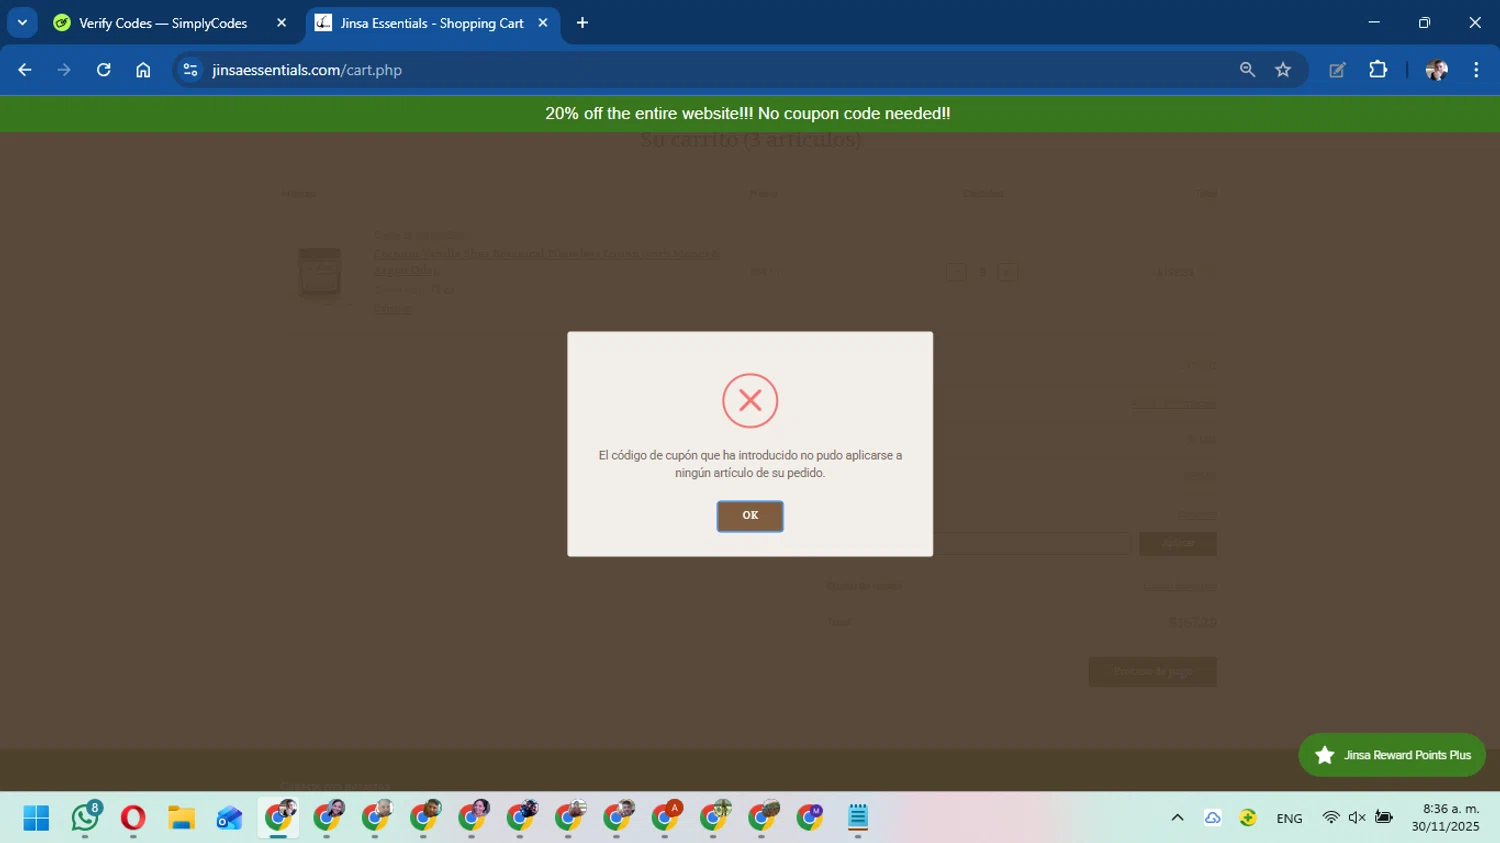The height and width of the screenshot is (843, 1500).
Task: Open the Chrome three-dot menu
Action: [1476, 70]
